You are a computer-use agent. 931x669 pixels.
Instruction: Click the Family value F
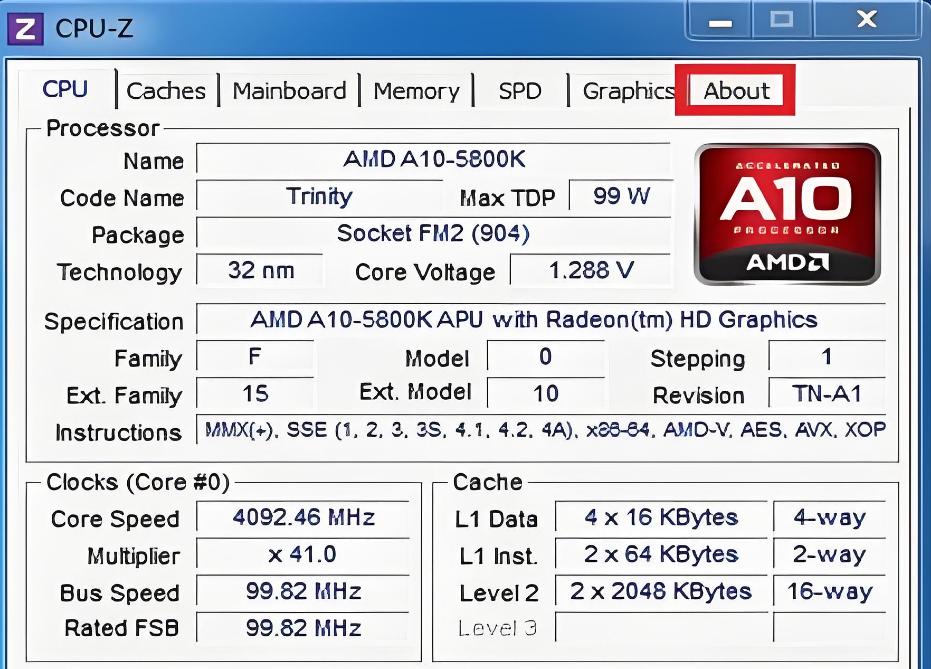point(255,356)
